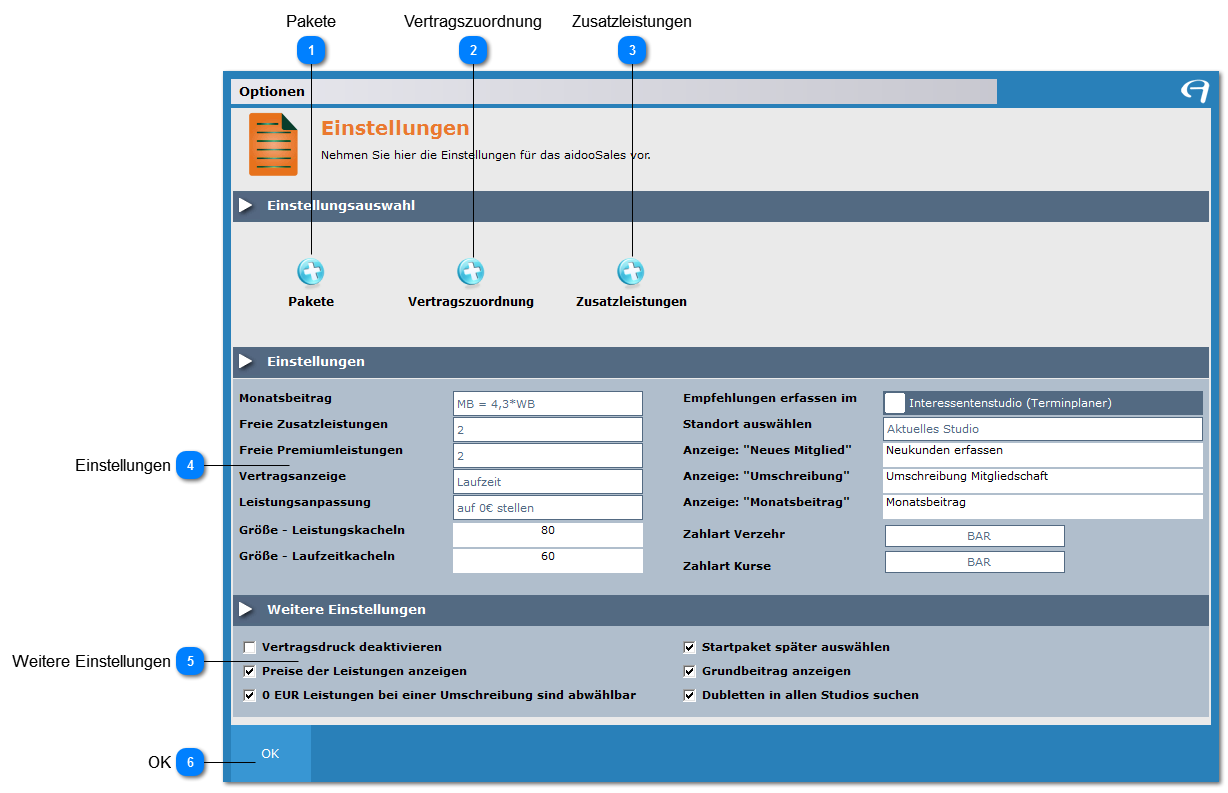Click the aidoo logo in the title bar
1228x793 pixels.
pos(1194,91)
